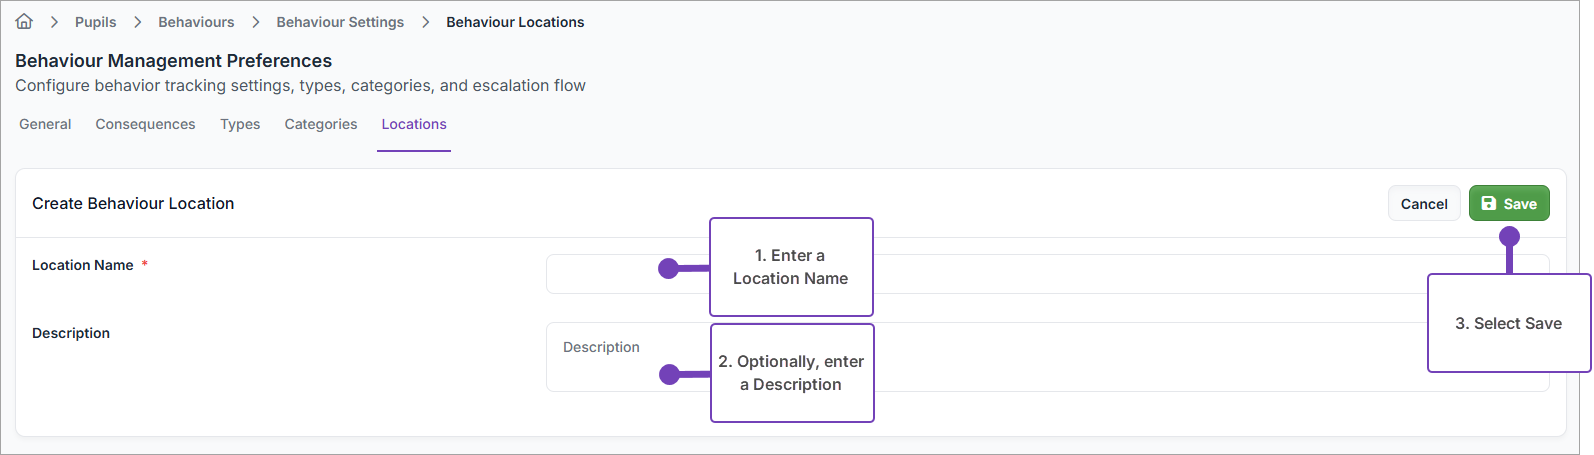This screenshot has width=1594, height=455.
Task: Click inside the Description text area
Action: tap(1100, 357)
